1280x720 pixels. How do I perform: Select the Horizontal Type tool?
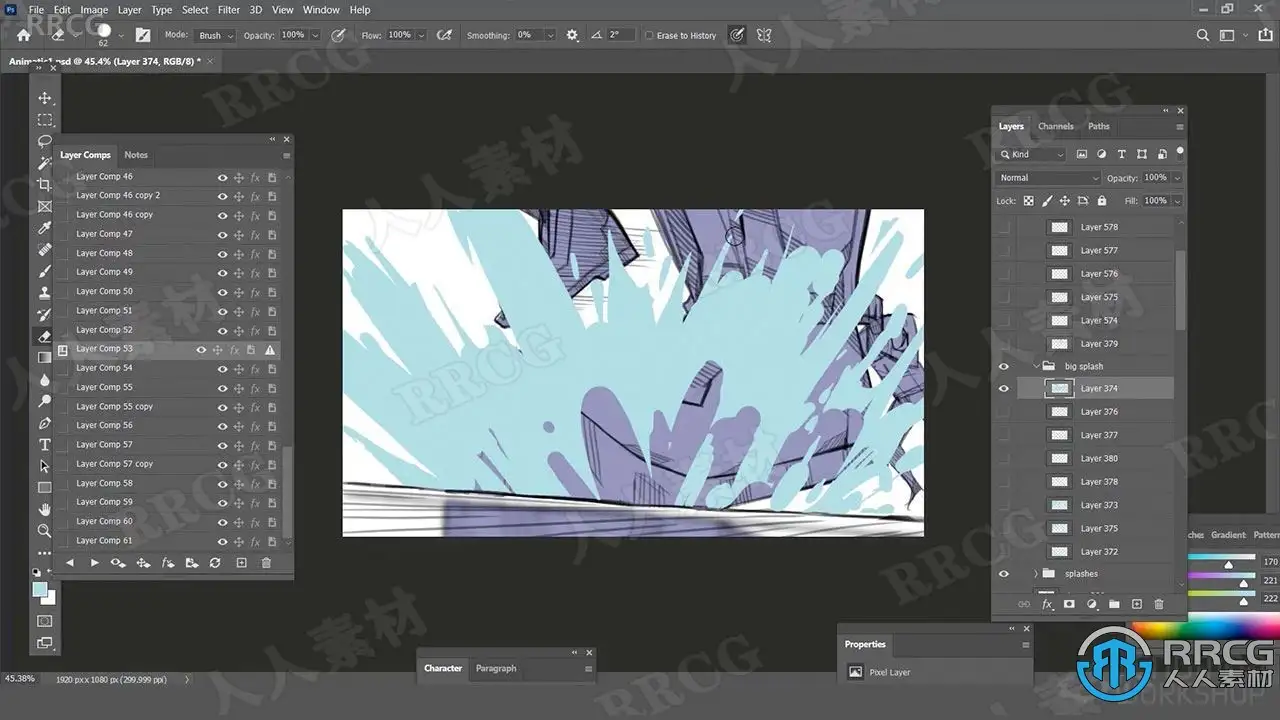(44, 444)
